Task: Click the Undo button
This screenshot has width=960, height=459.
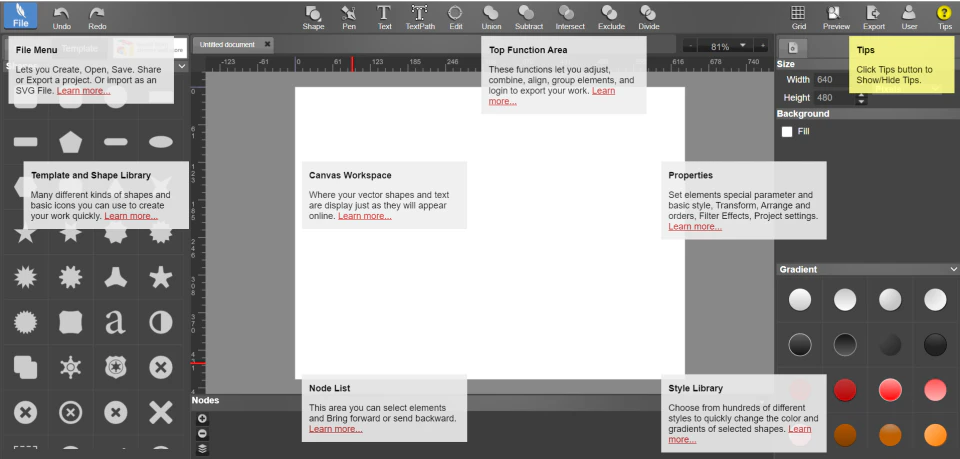Action: 61,18
